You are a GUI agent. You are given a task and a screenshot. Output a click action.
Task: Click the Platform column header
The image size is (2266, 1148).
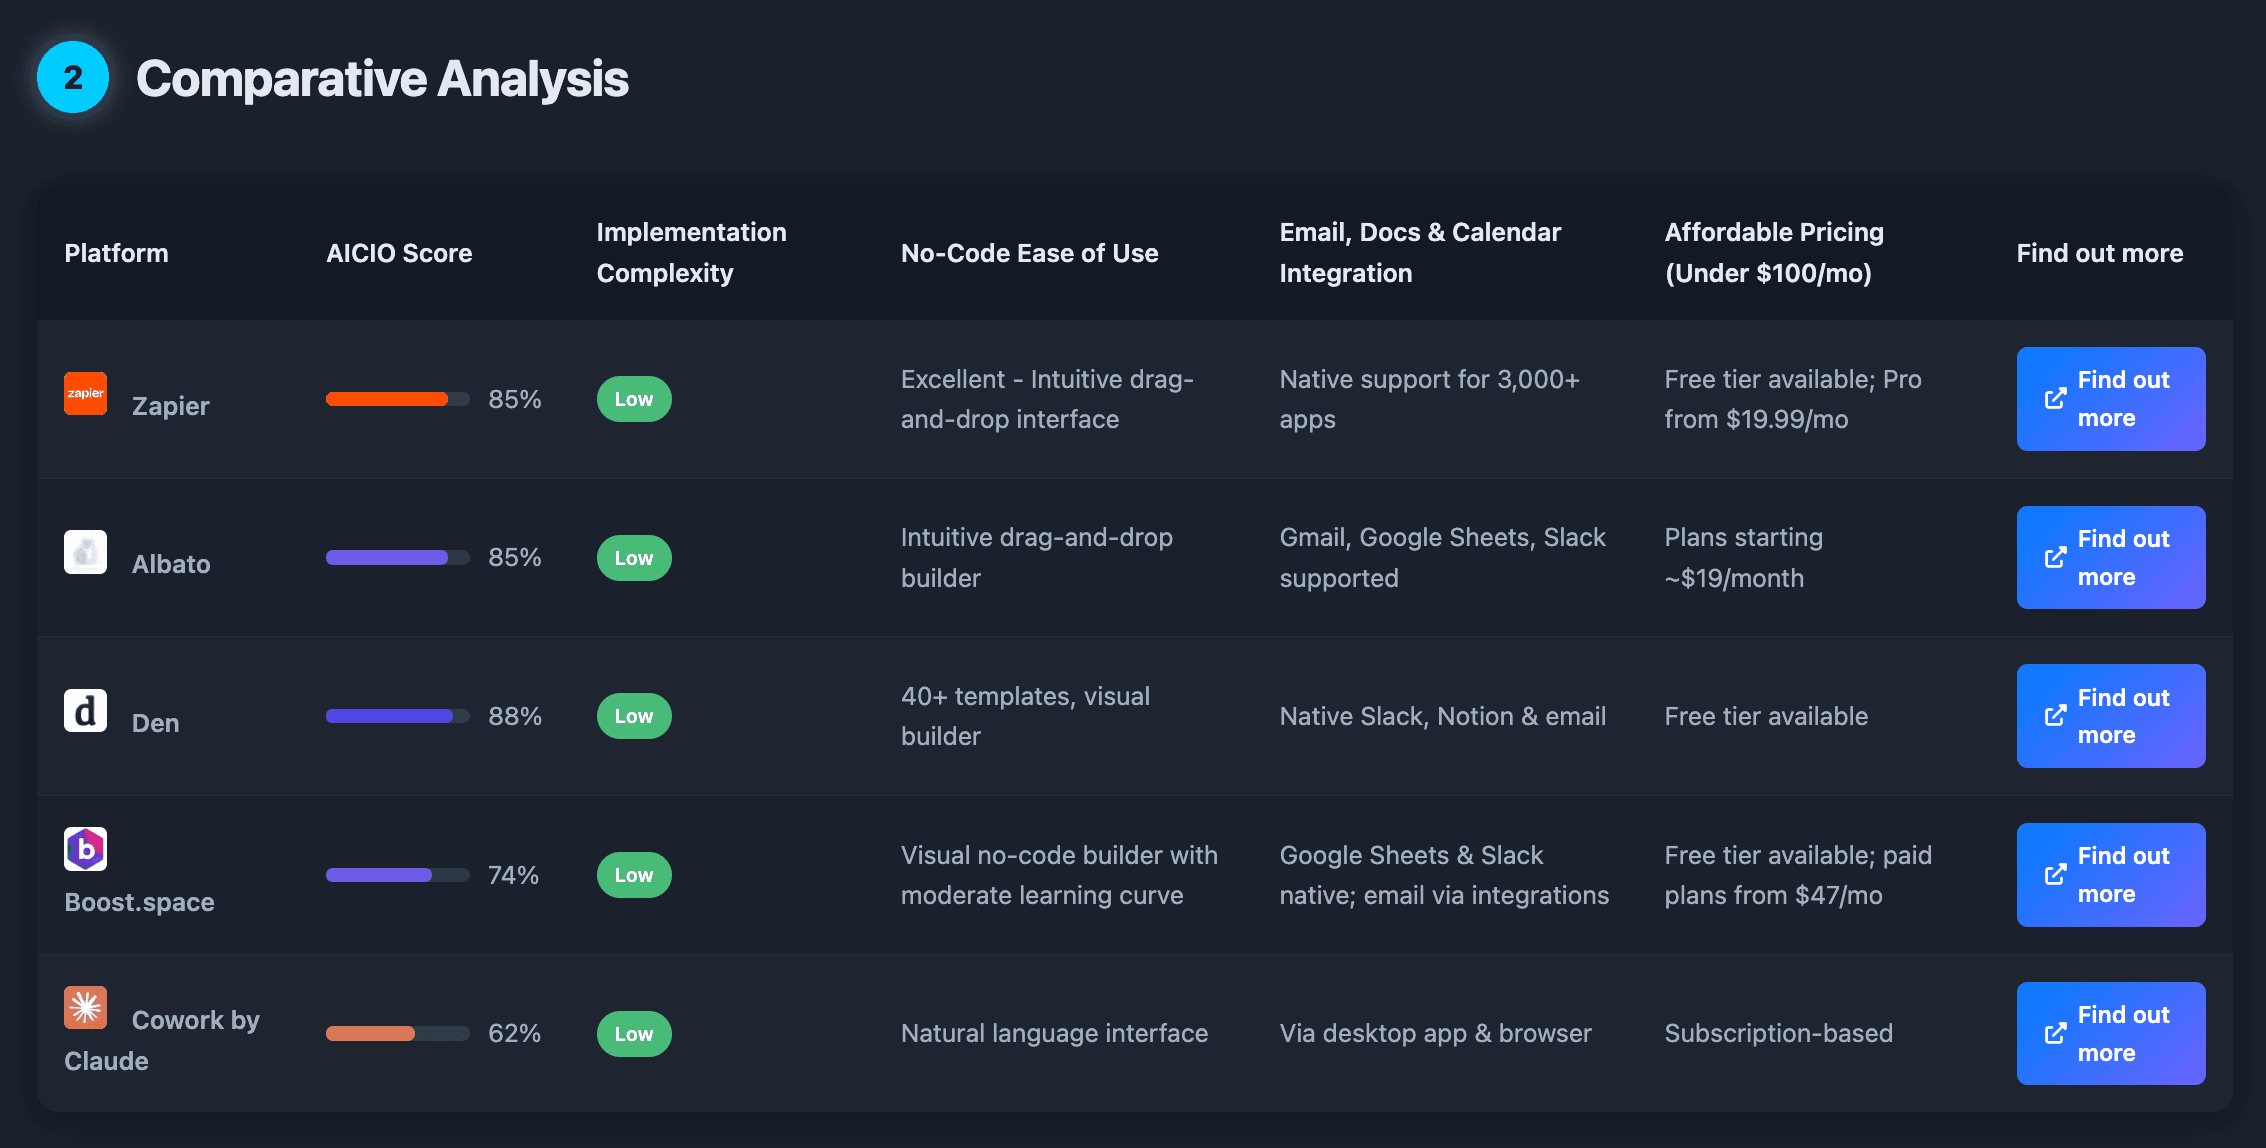coord(116,252)
